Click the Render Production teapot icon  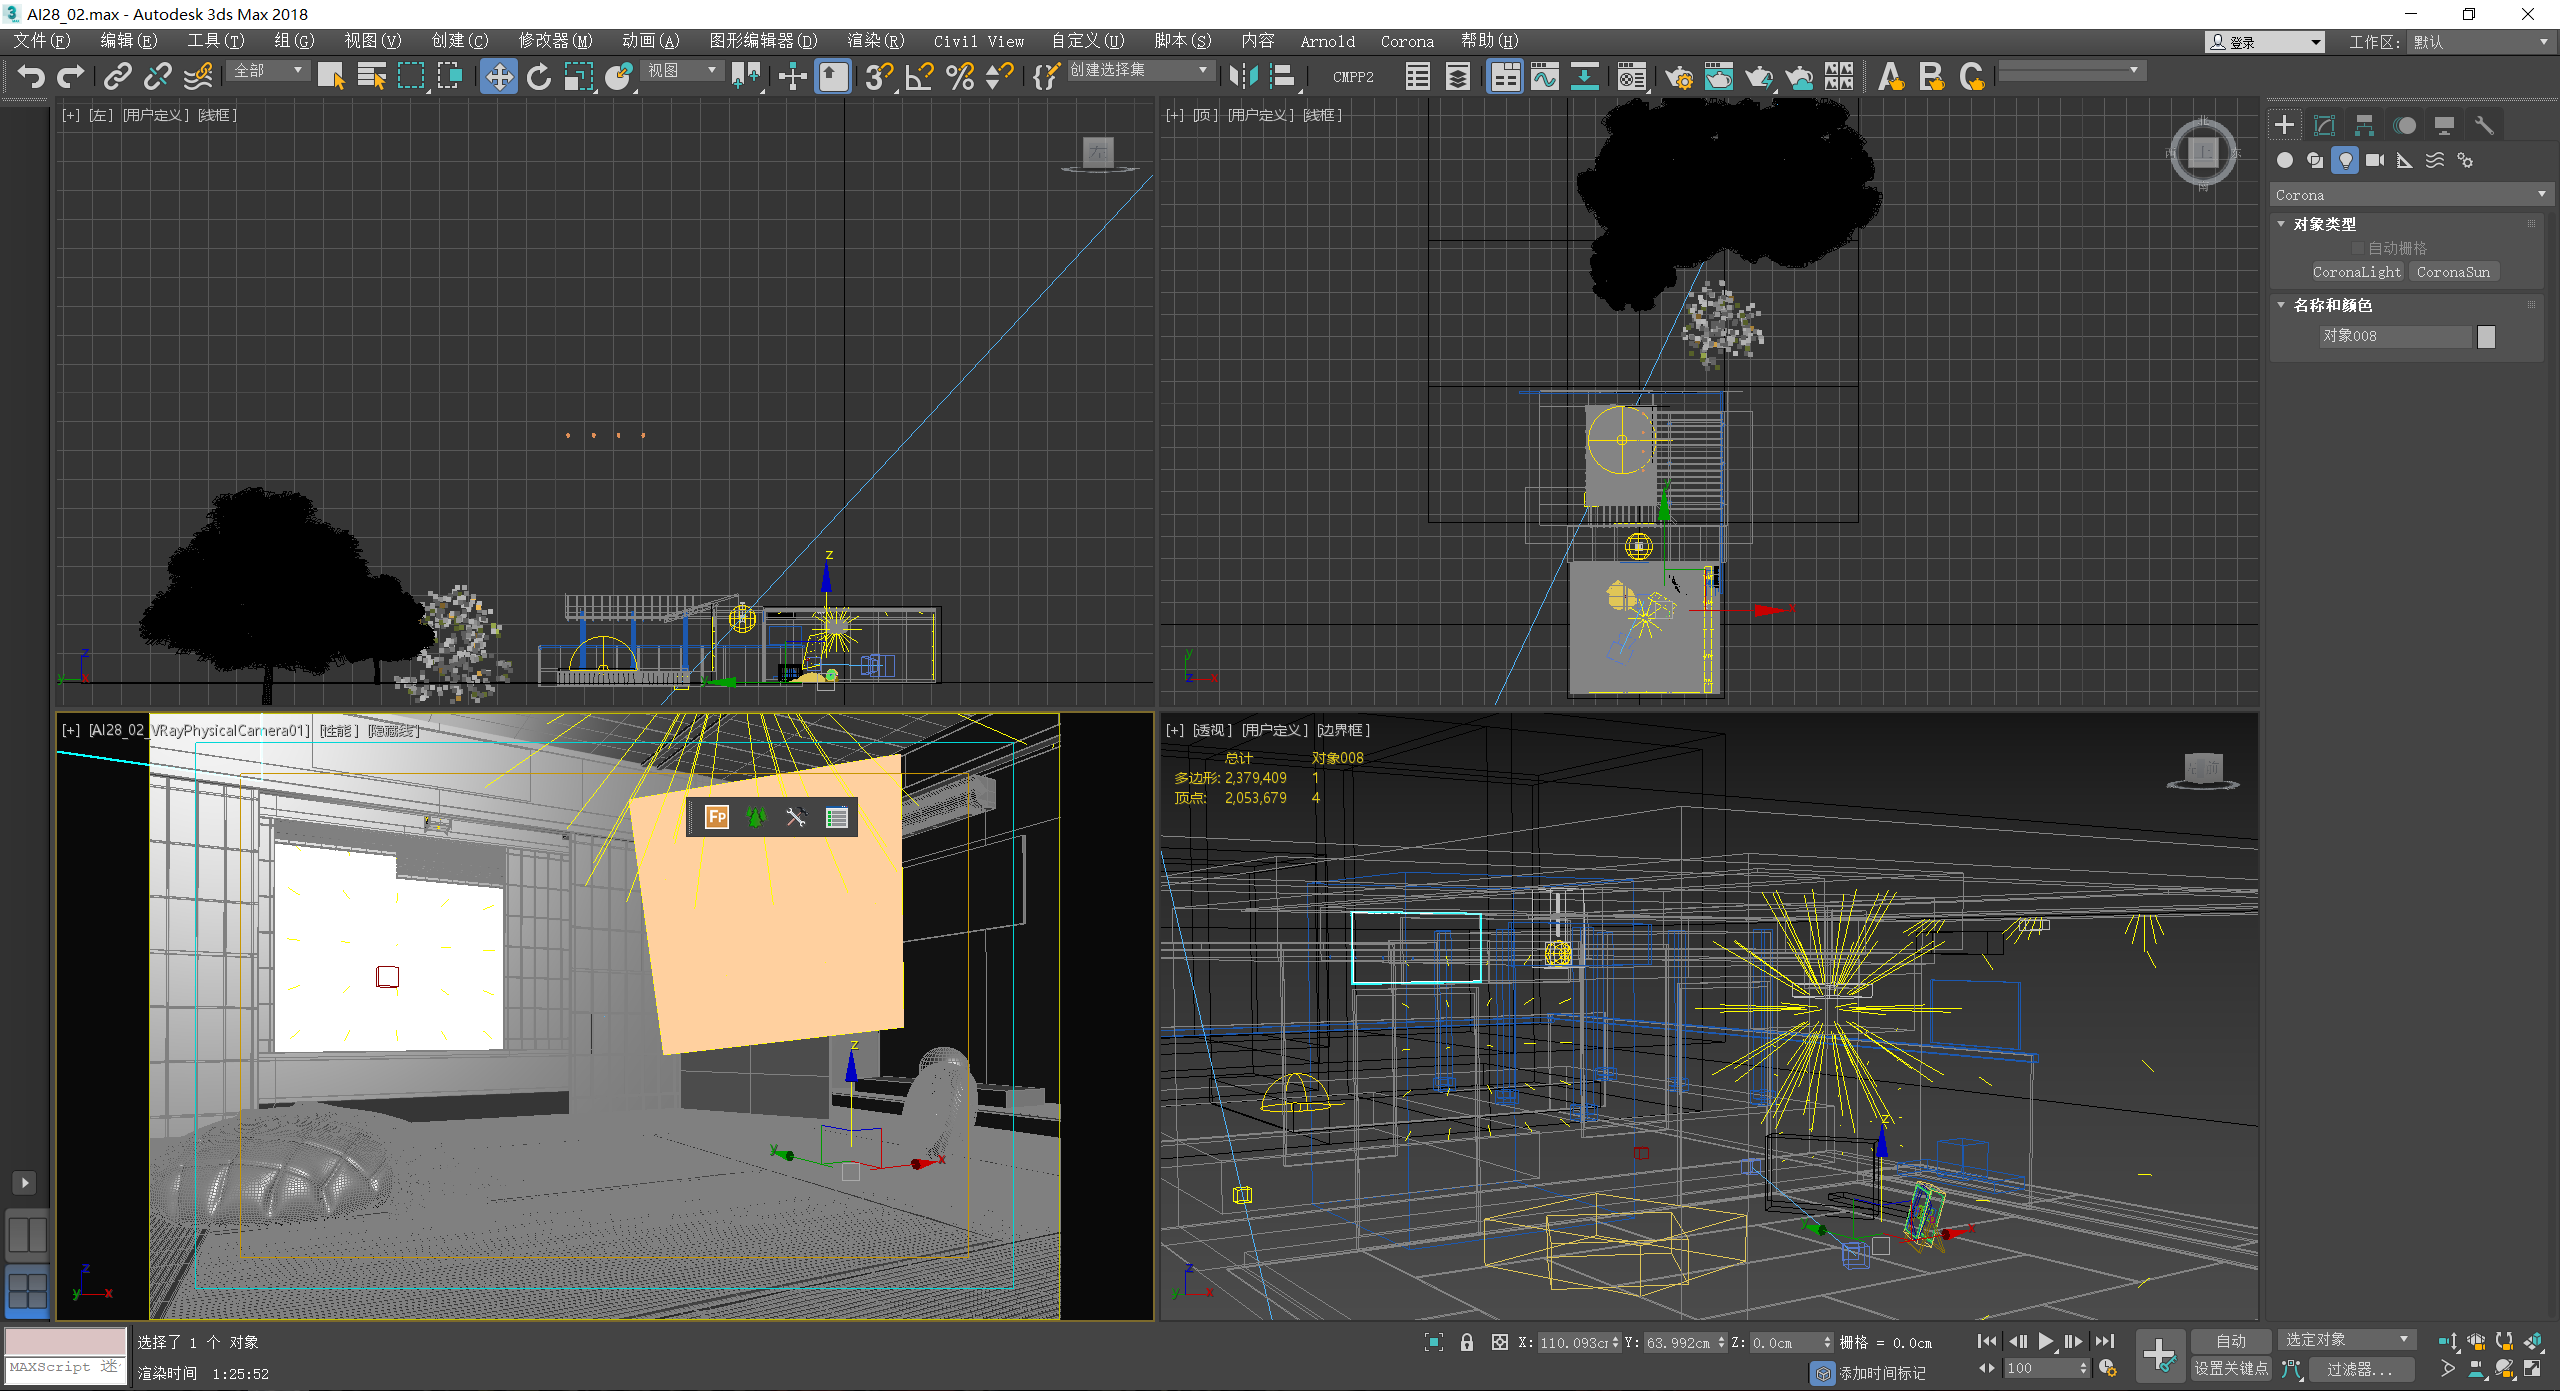click(x=1759, y=76)
